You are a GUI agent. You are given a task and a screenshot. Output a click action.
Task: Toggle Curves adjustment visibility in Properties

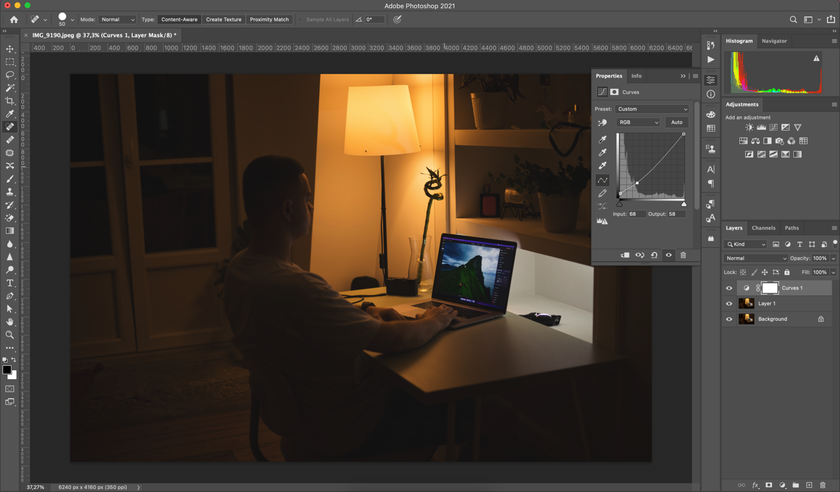(669, 255)
